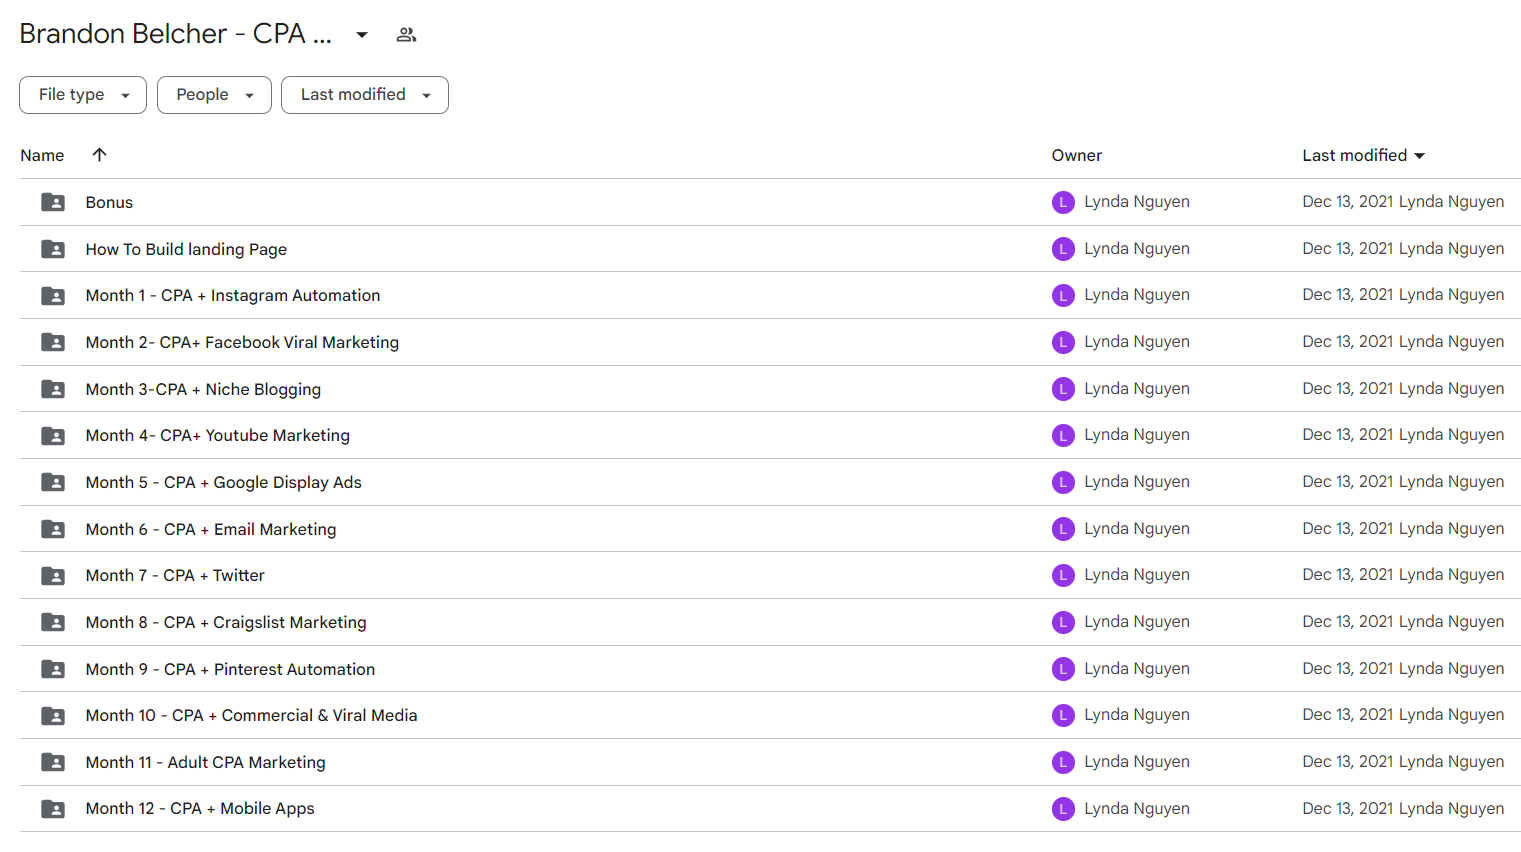The width and height of the screenshot is (1521, 852).
Task: Select Month 3-CPA + Niche Blogging
Action: (x=203, y=389)
